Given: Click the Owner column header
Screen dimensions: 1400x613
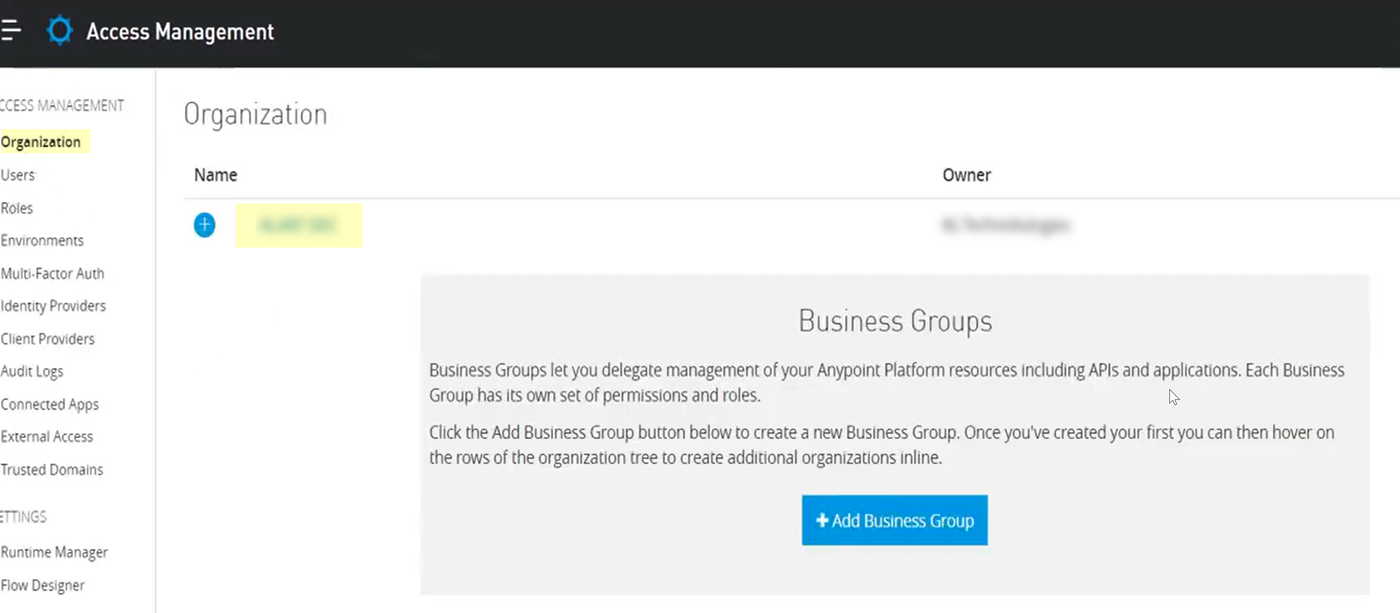Looking at the screenshot, I should [966, 175].
